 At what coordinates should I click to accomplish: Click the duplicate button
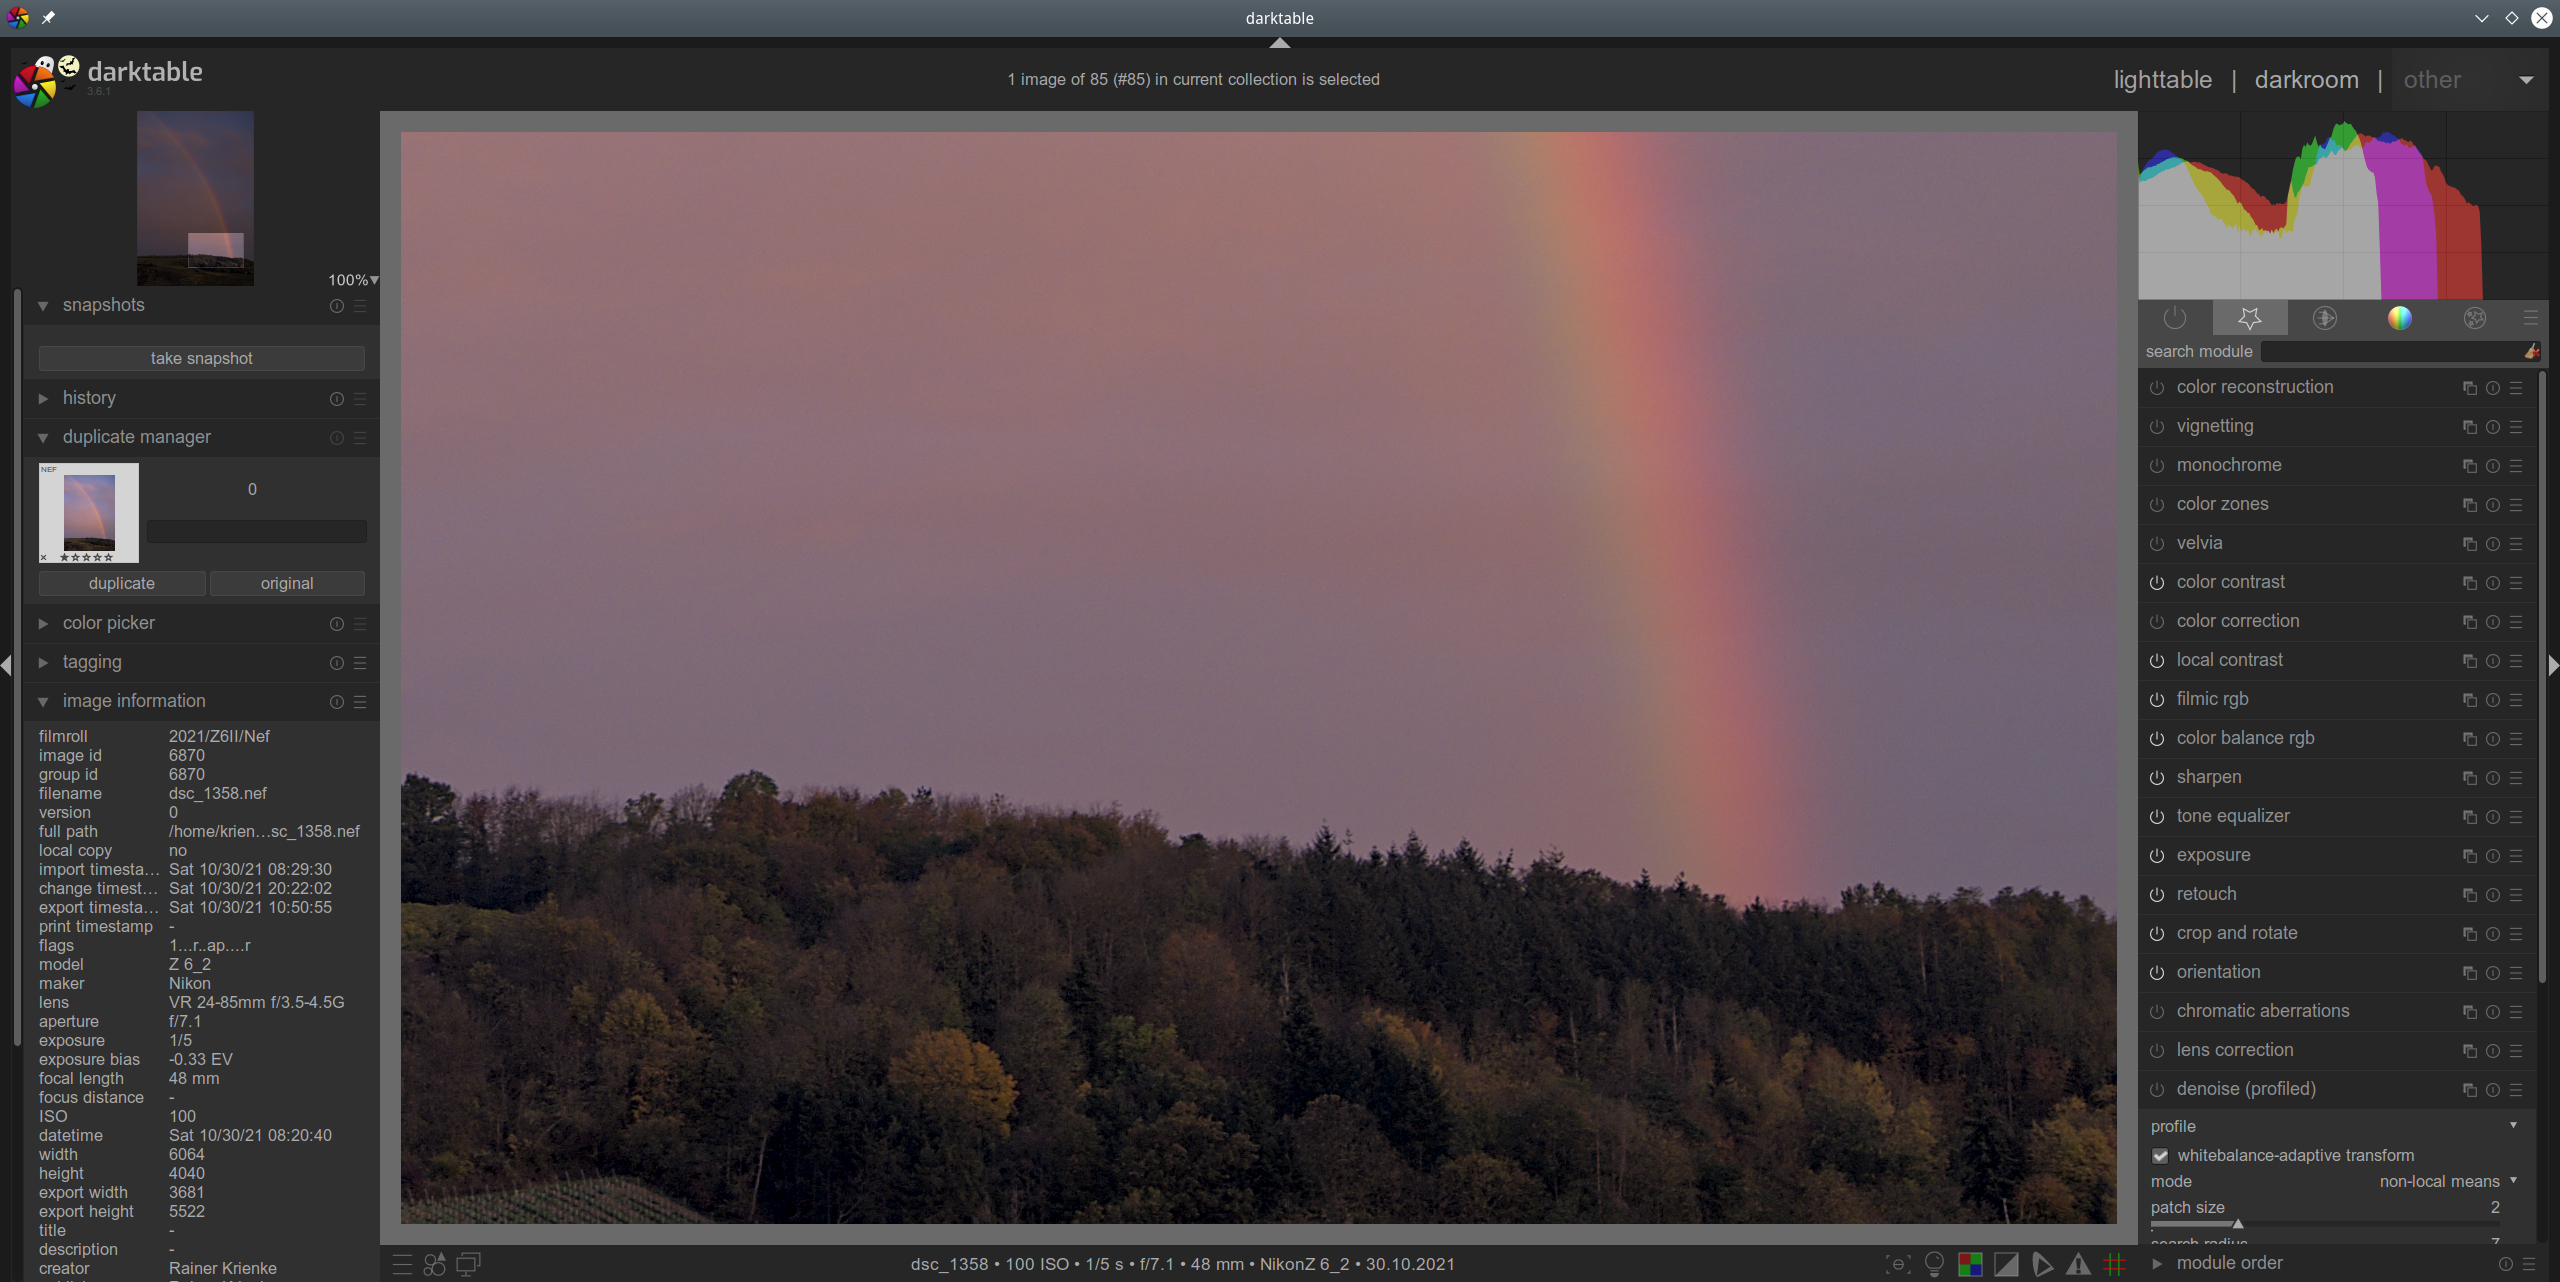tap(122, 583)
